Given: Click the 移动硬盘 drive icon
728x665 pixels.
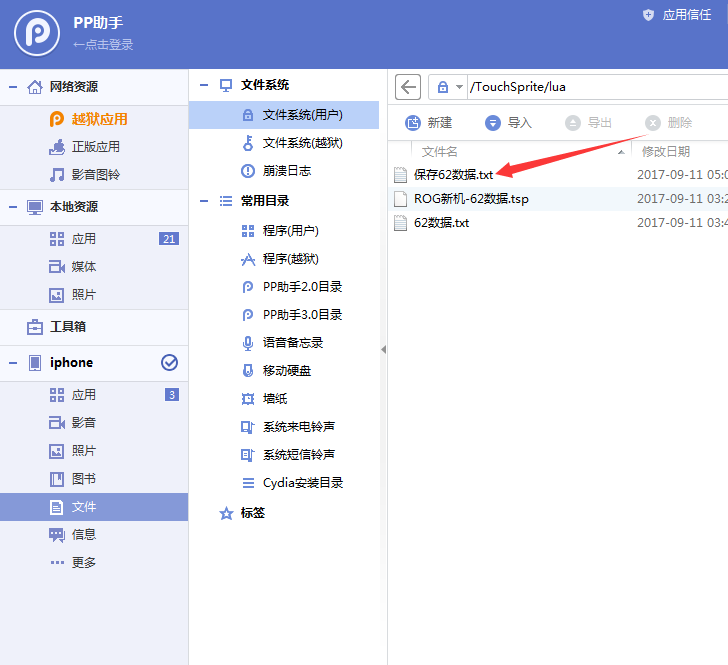Looking at the screenshot, I should coord(248,371).
